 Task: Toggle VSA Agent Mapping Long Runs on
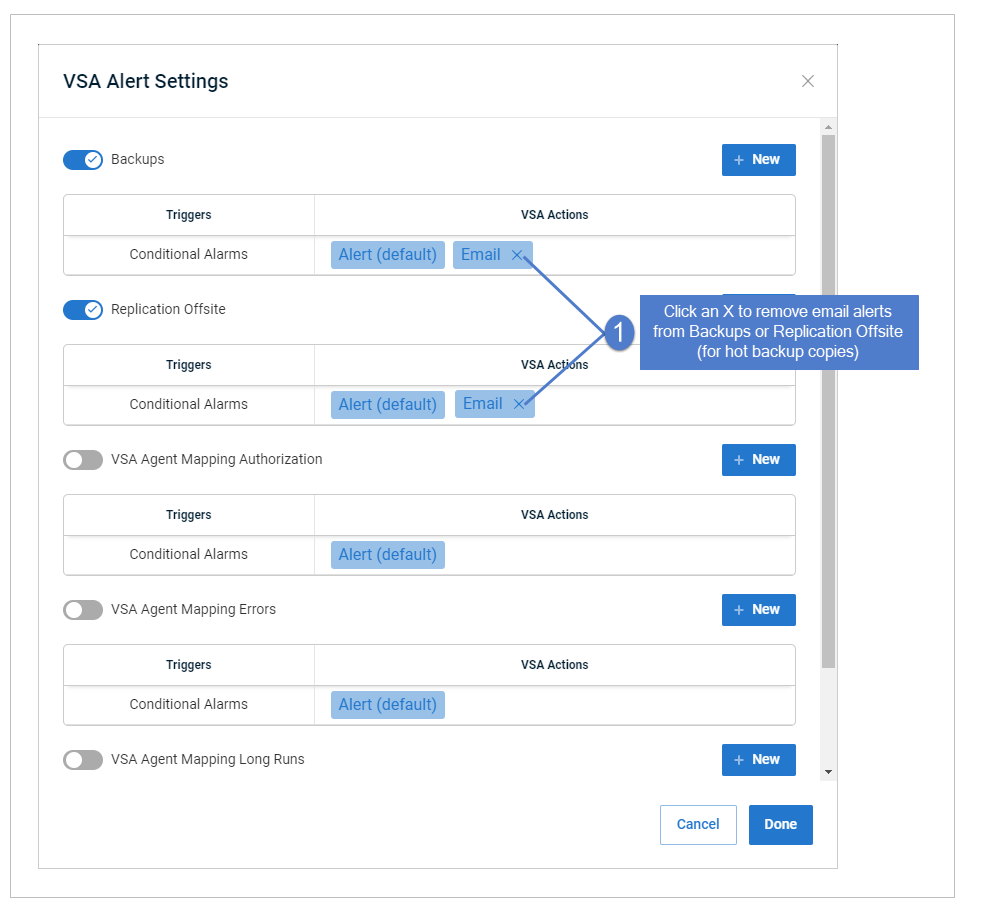83,760
